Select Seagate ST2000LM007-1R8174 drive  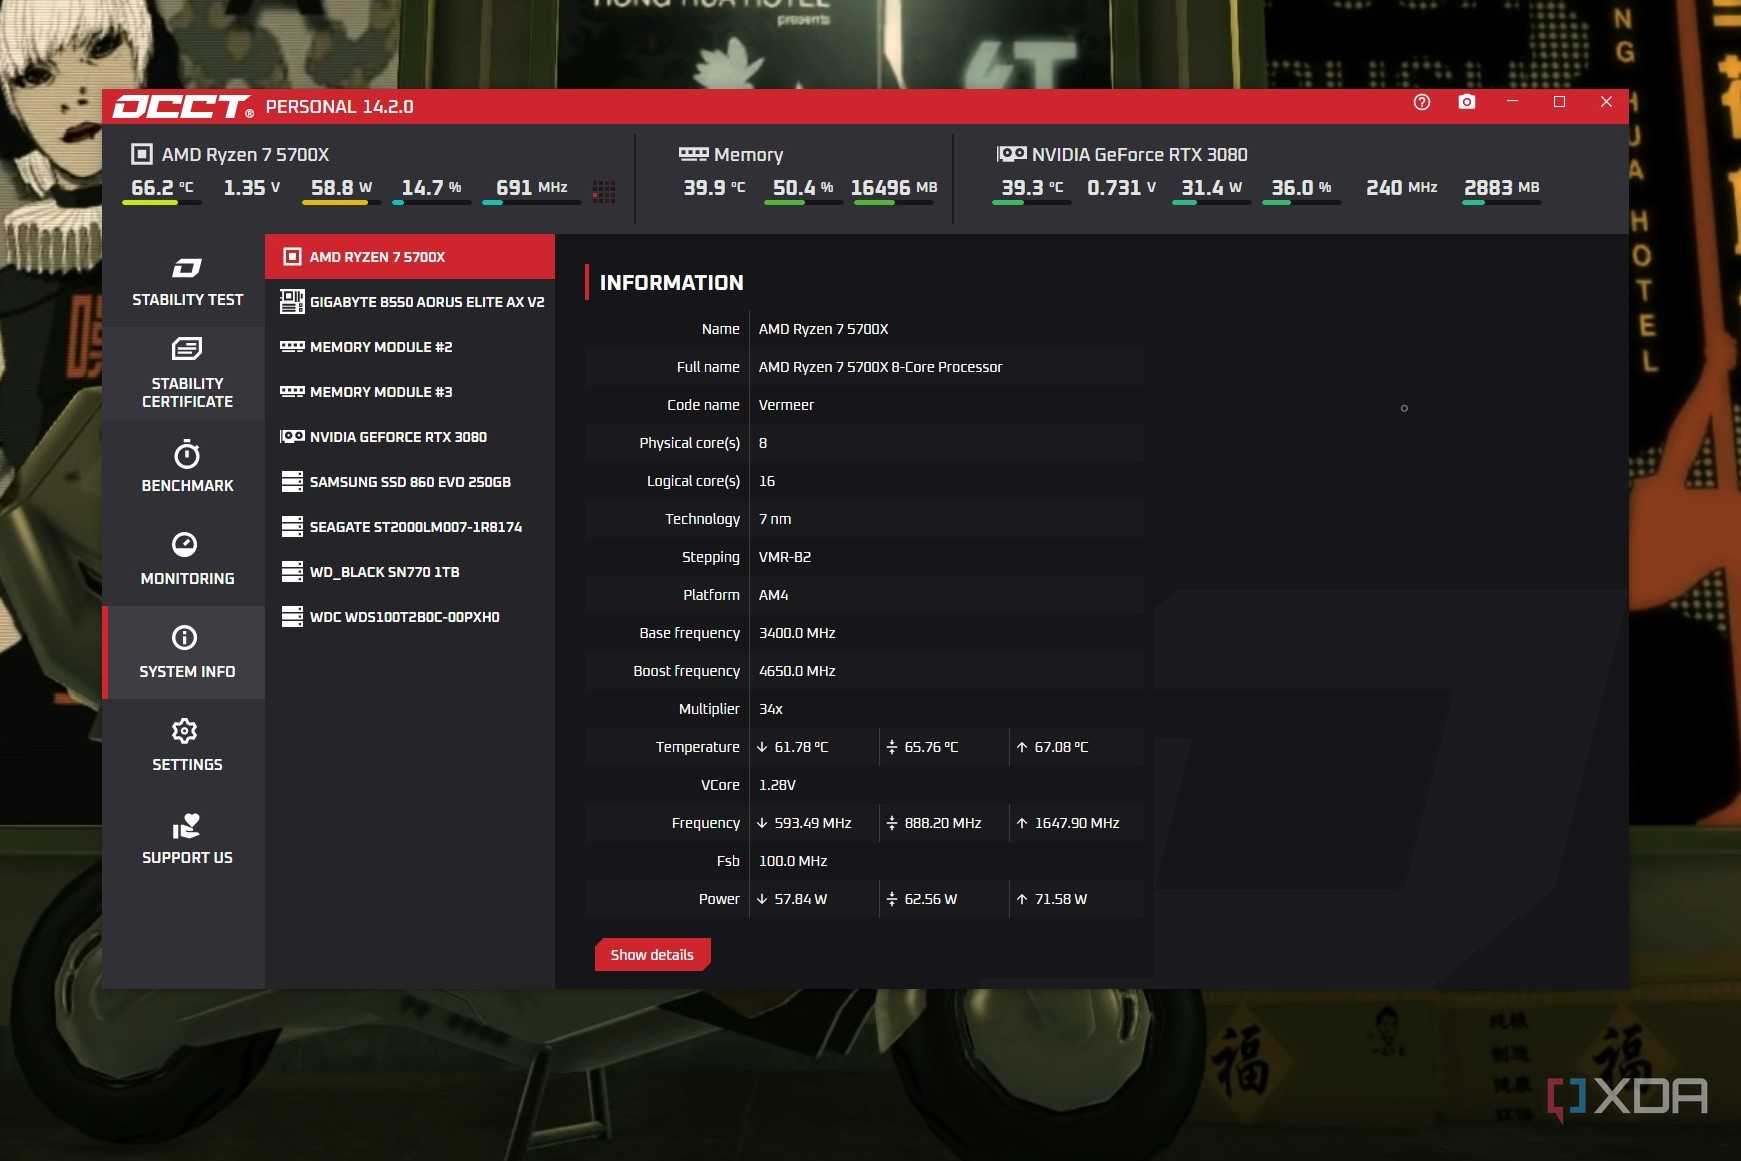(410, 527)
